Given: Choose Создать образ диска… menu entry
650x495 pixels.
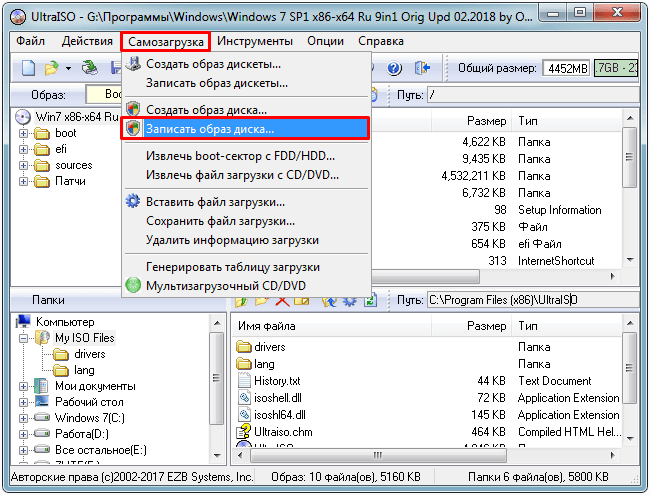Looking at the screenshot, I should coord(246,110).
